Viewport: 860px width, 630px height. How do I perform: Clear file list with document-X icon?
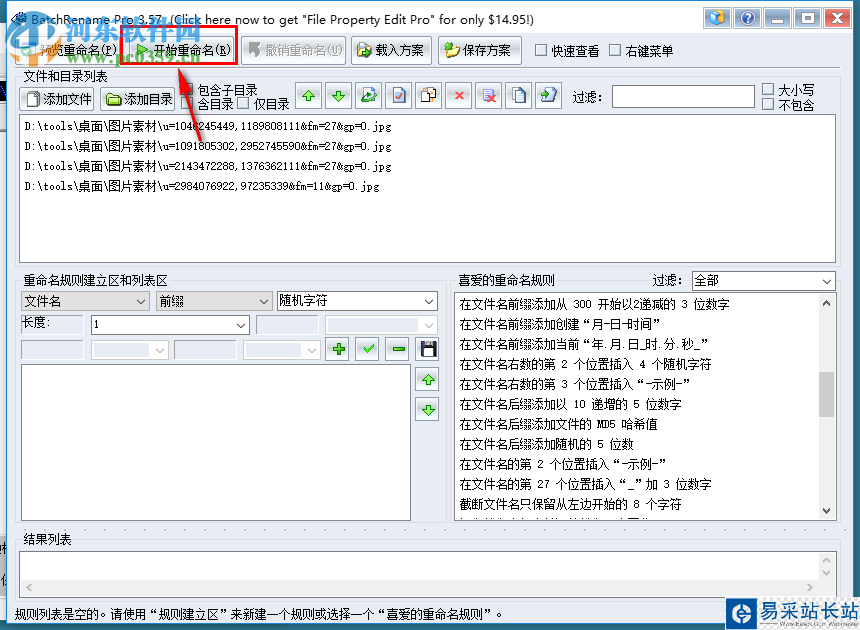[x=489, y=97]
